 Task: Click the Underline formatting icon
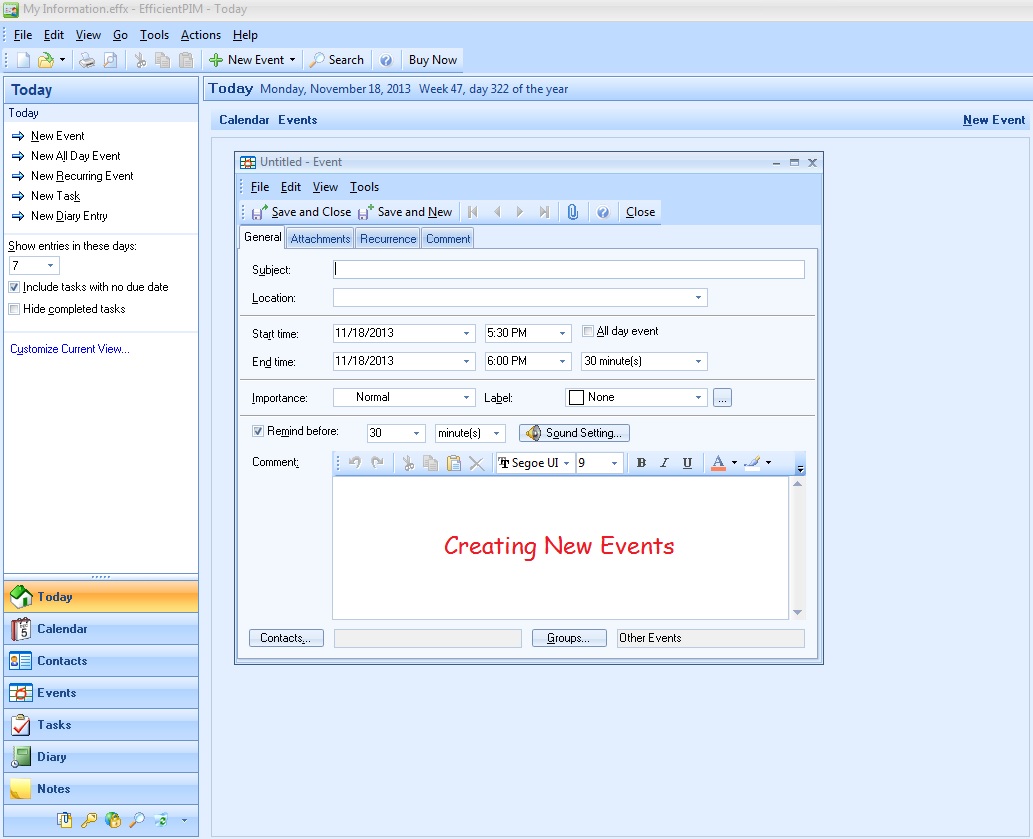coord(687,463)
